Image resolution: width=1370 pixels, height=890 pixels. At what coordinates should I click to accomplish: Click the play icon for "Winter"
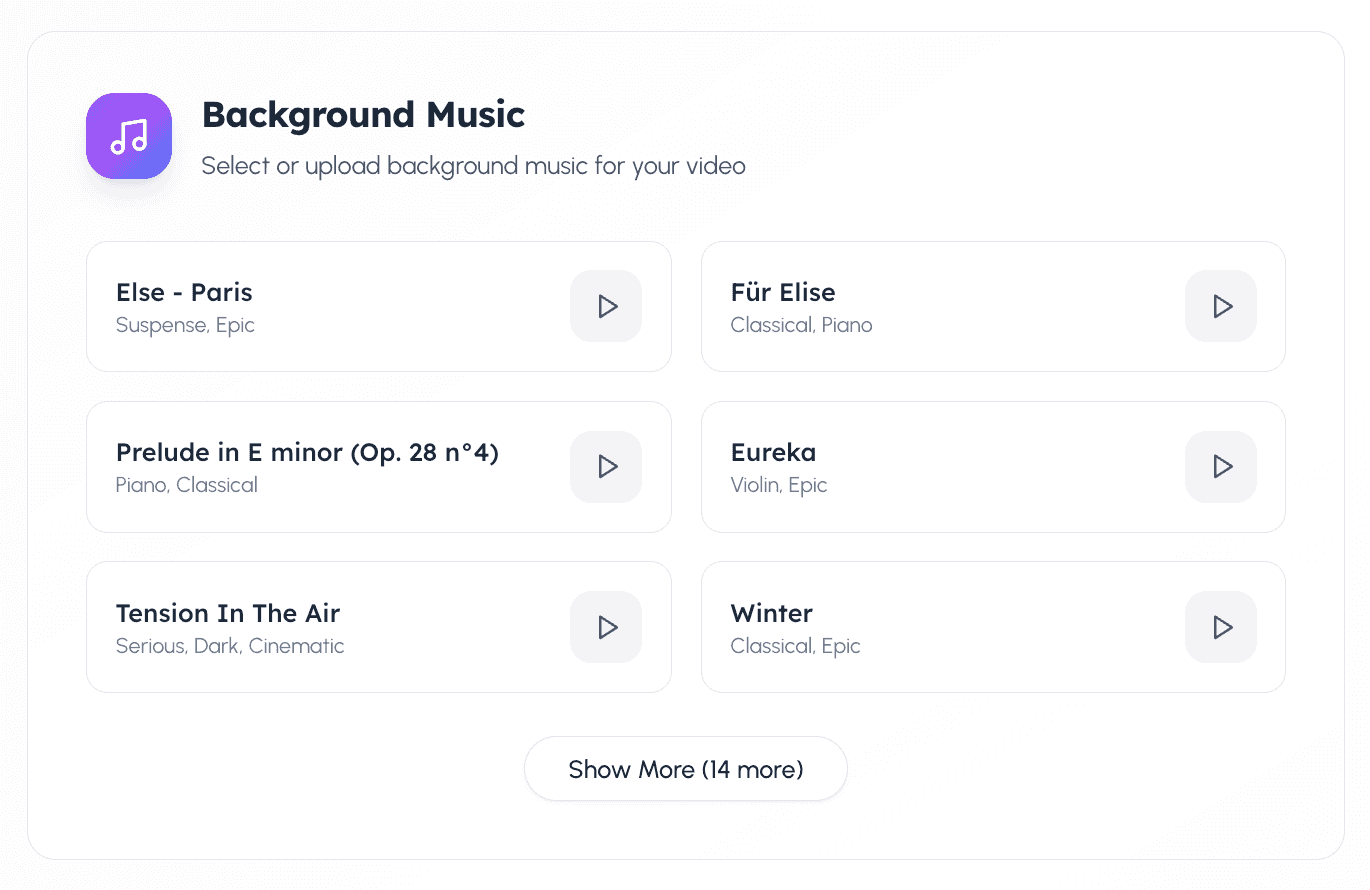pyautogui.click(x=1220, y=627)
